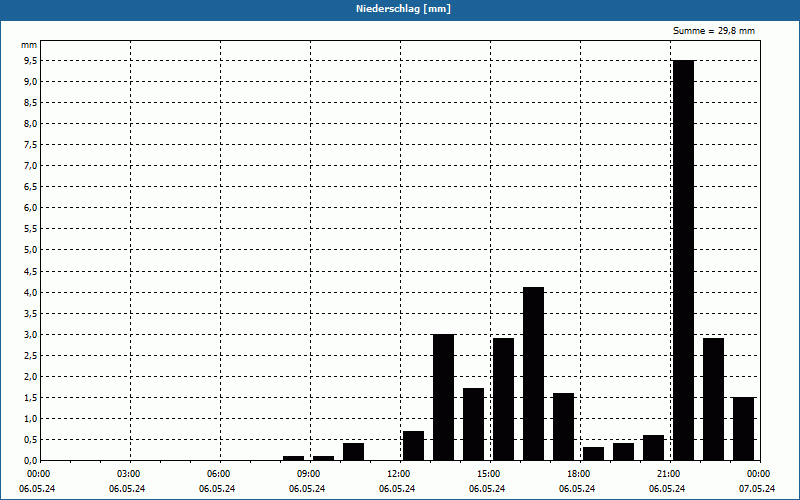This screenshot has width=800, height=500.
Task: Select the 9,5 y-axis label
Action: tap(31, 61)
